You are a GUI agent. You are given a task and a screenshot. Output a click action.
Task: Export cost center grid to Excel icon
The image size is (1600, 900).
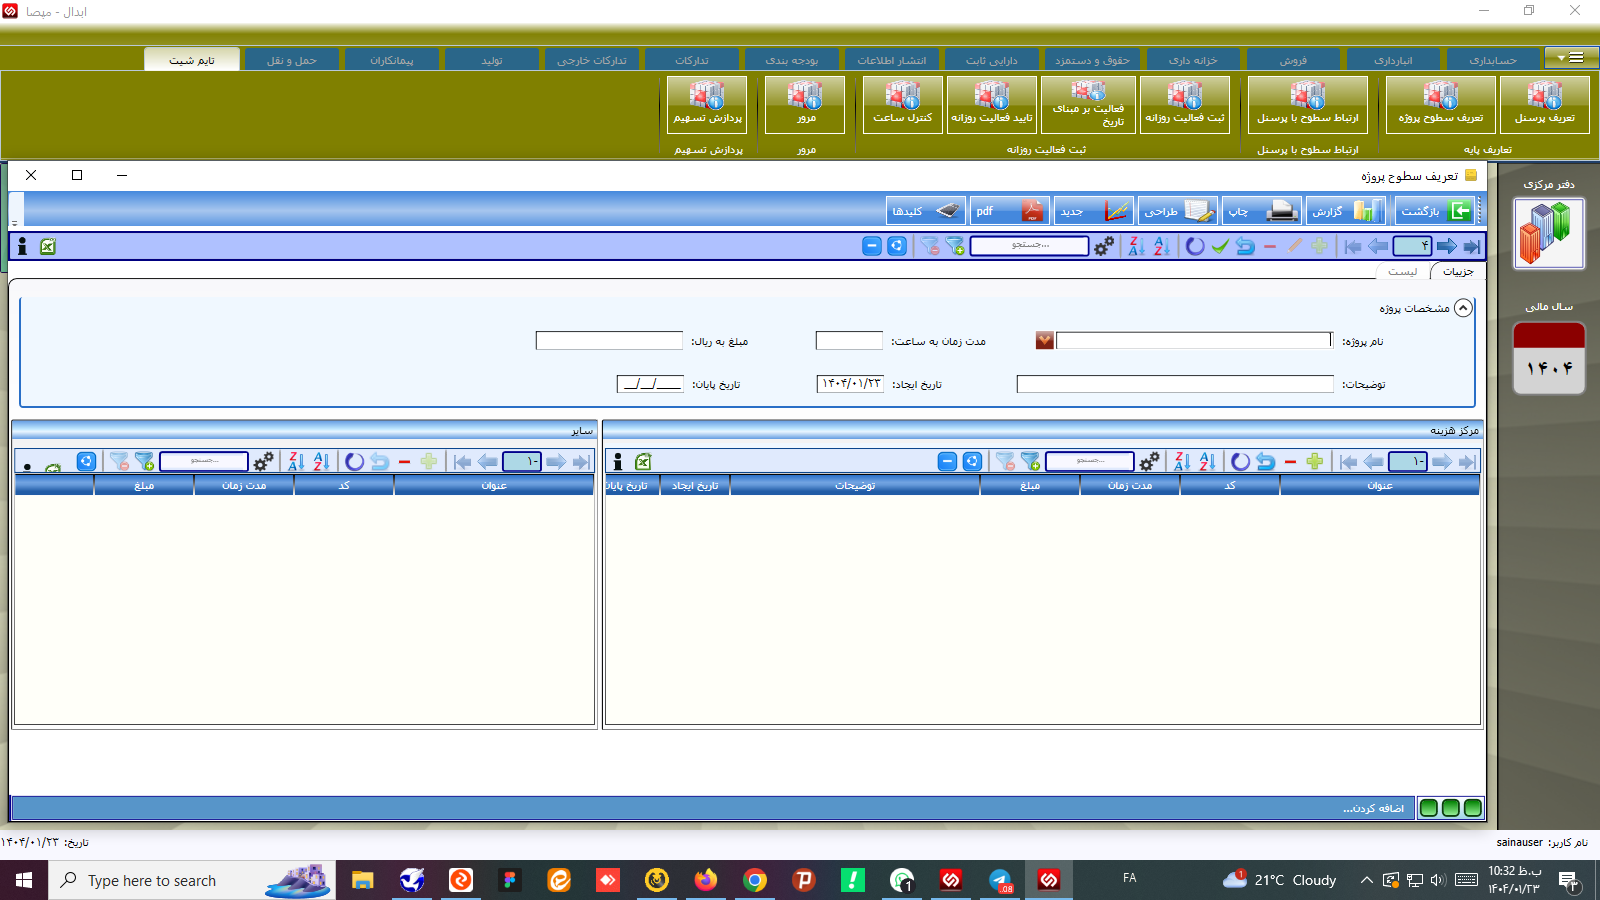pos(644,461)
